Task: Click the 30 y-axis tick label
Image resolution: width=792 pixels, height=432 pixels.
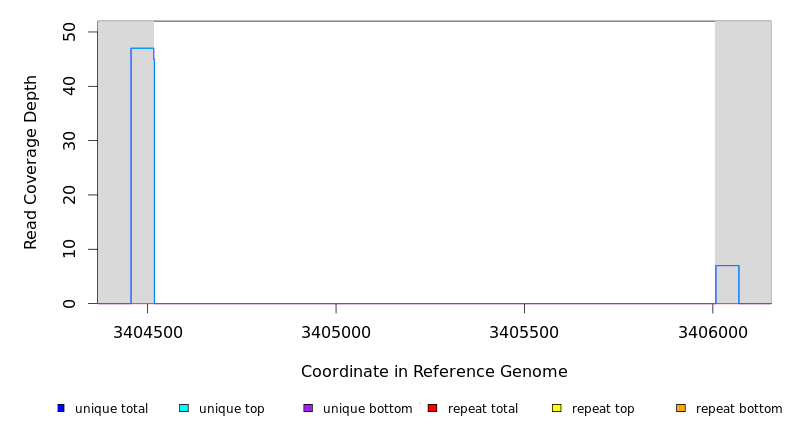Action: (x=69, y=141)
